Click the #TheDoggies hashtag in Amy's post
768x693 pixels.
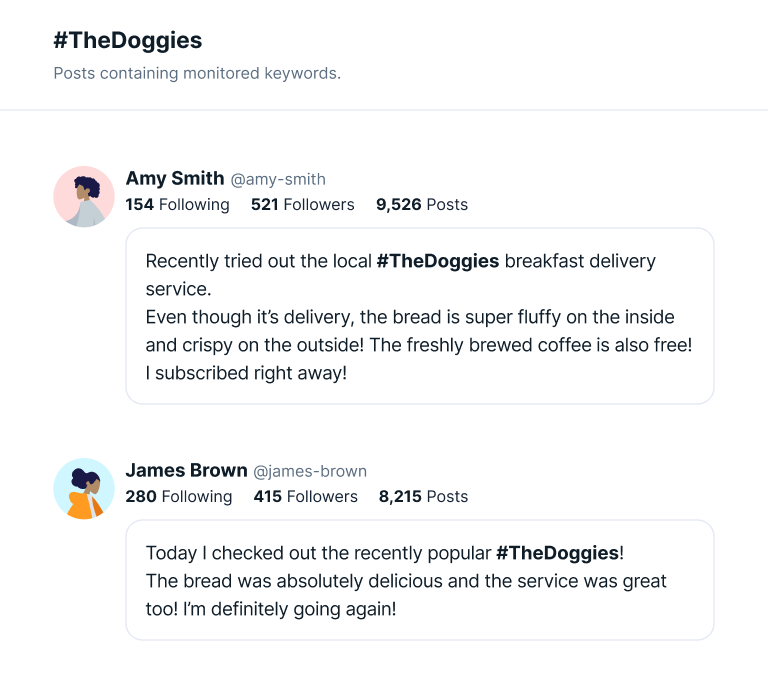click(437, 262)
